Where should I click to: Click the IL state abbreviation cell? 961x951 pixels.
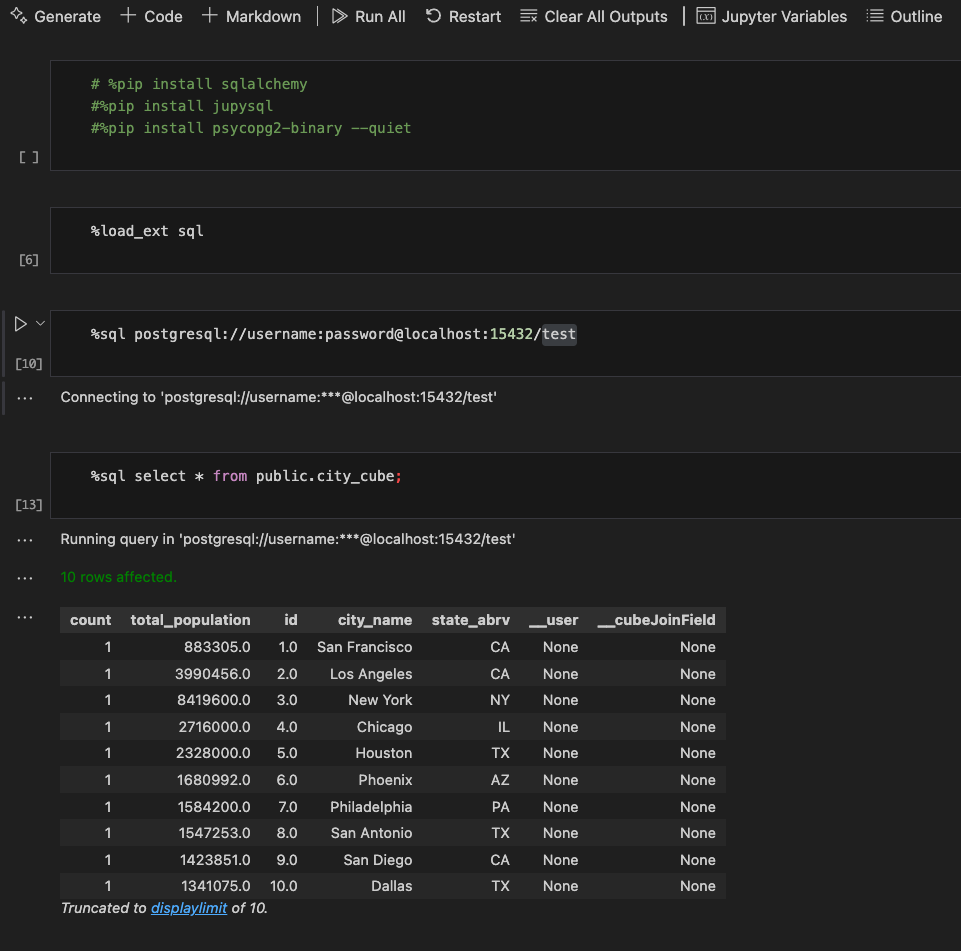click(503, 727)
